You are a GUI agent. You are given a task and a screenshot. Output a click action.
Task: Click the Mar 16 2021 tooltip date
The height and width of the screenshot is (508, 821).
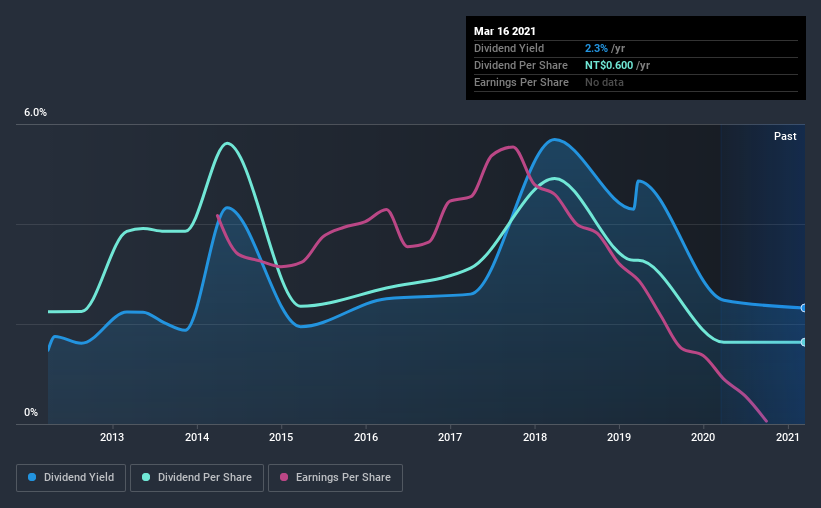pyautogui.click(x=505, y=31)
